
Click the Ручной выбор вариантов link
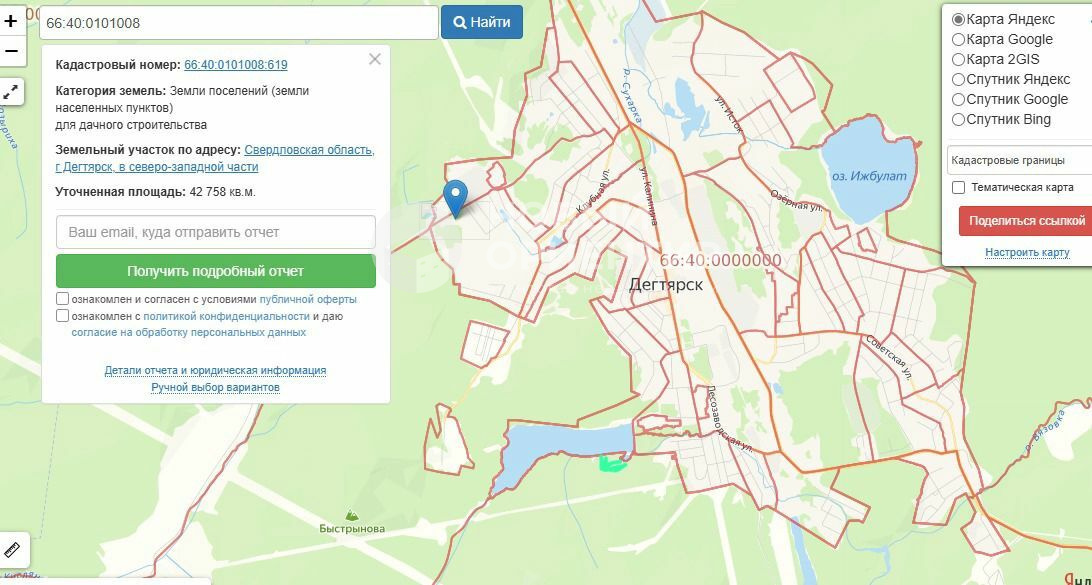click(x=215, y=387)
